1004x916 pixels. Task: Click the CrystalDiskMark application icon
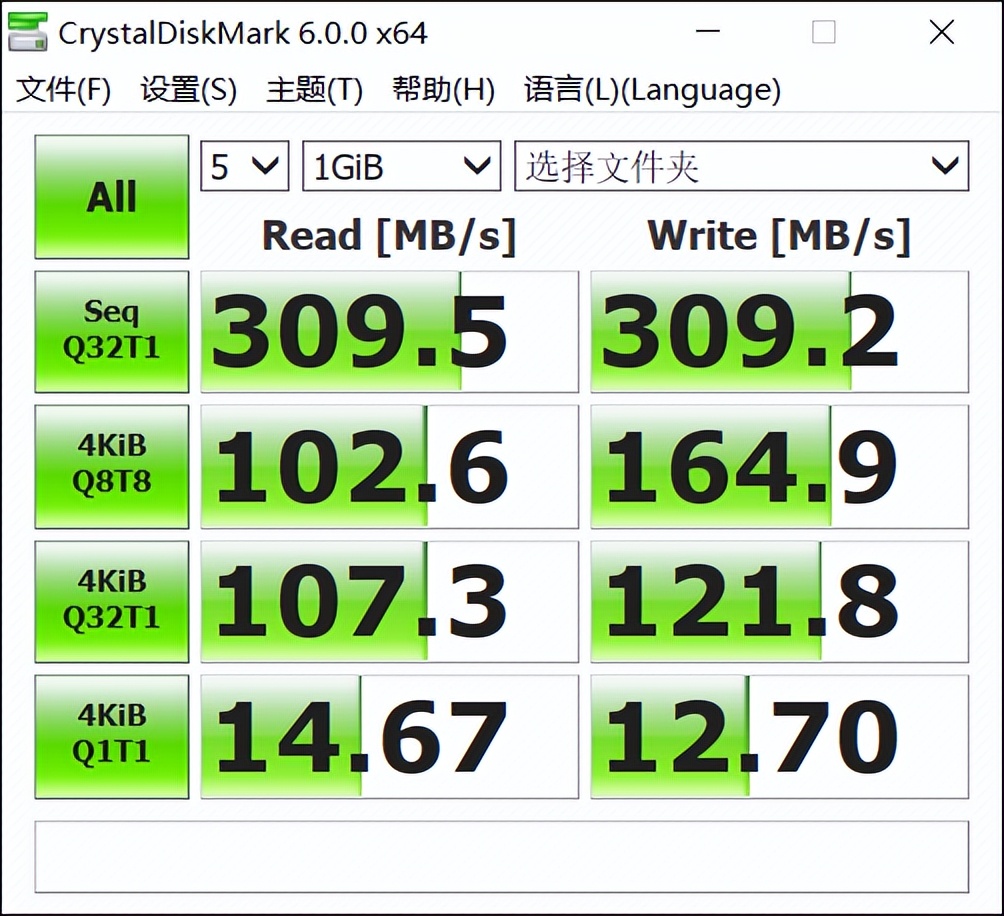coord(28,31)
